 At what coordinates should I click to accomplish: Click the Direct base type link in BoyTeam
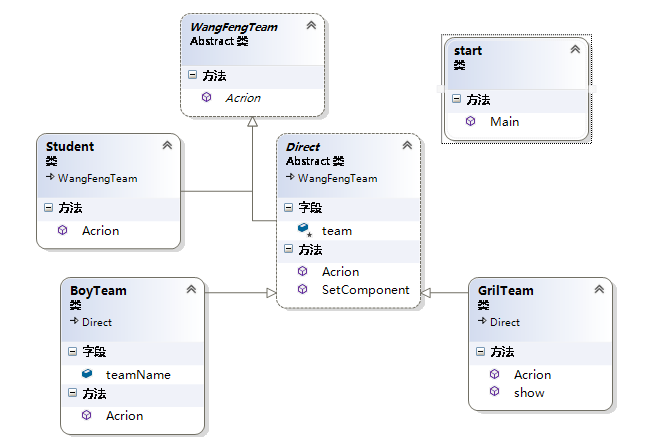click(97, 322)
